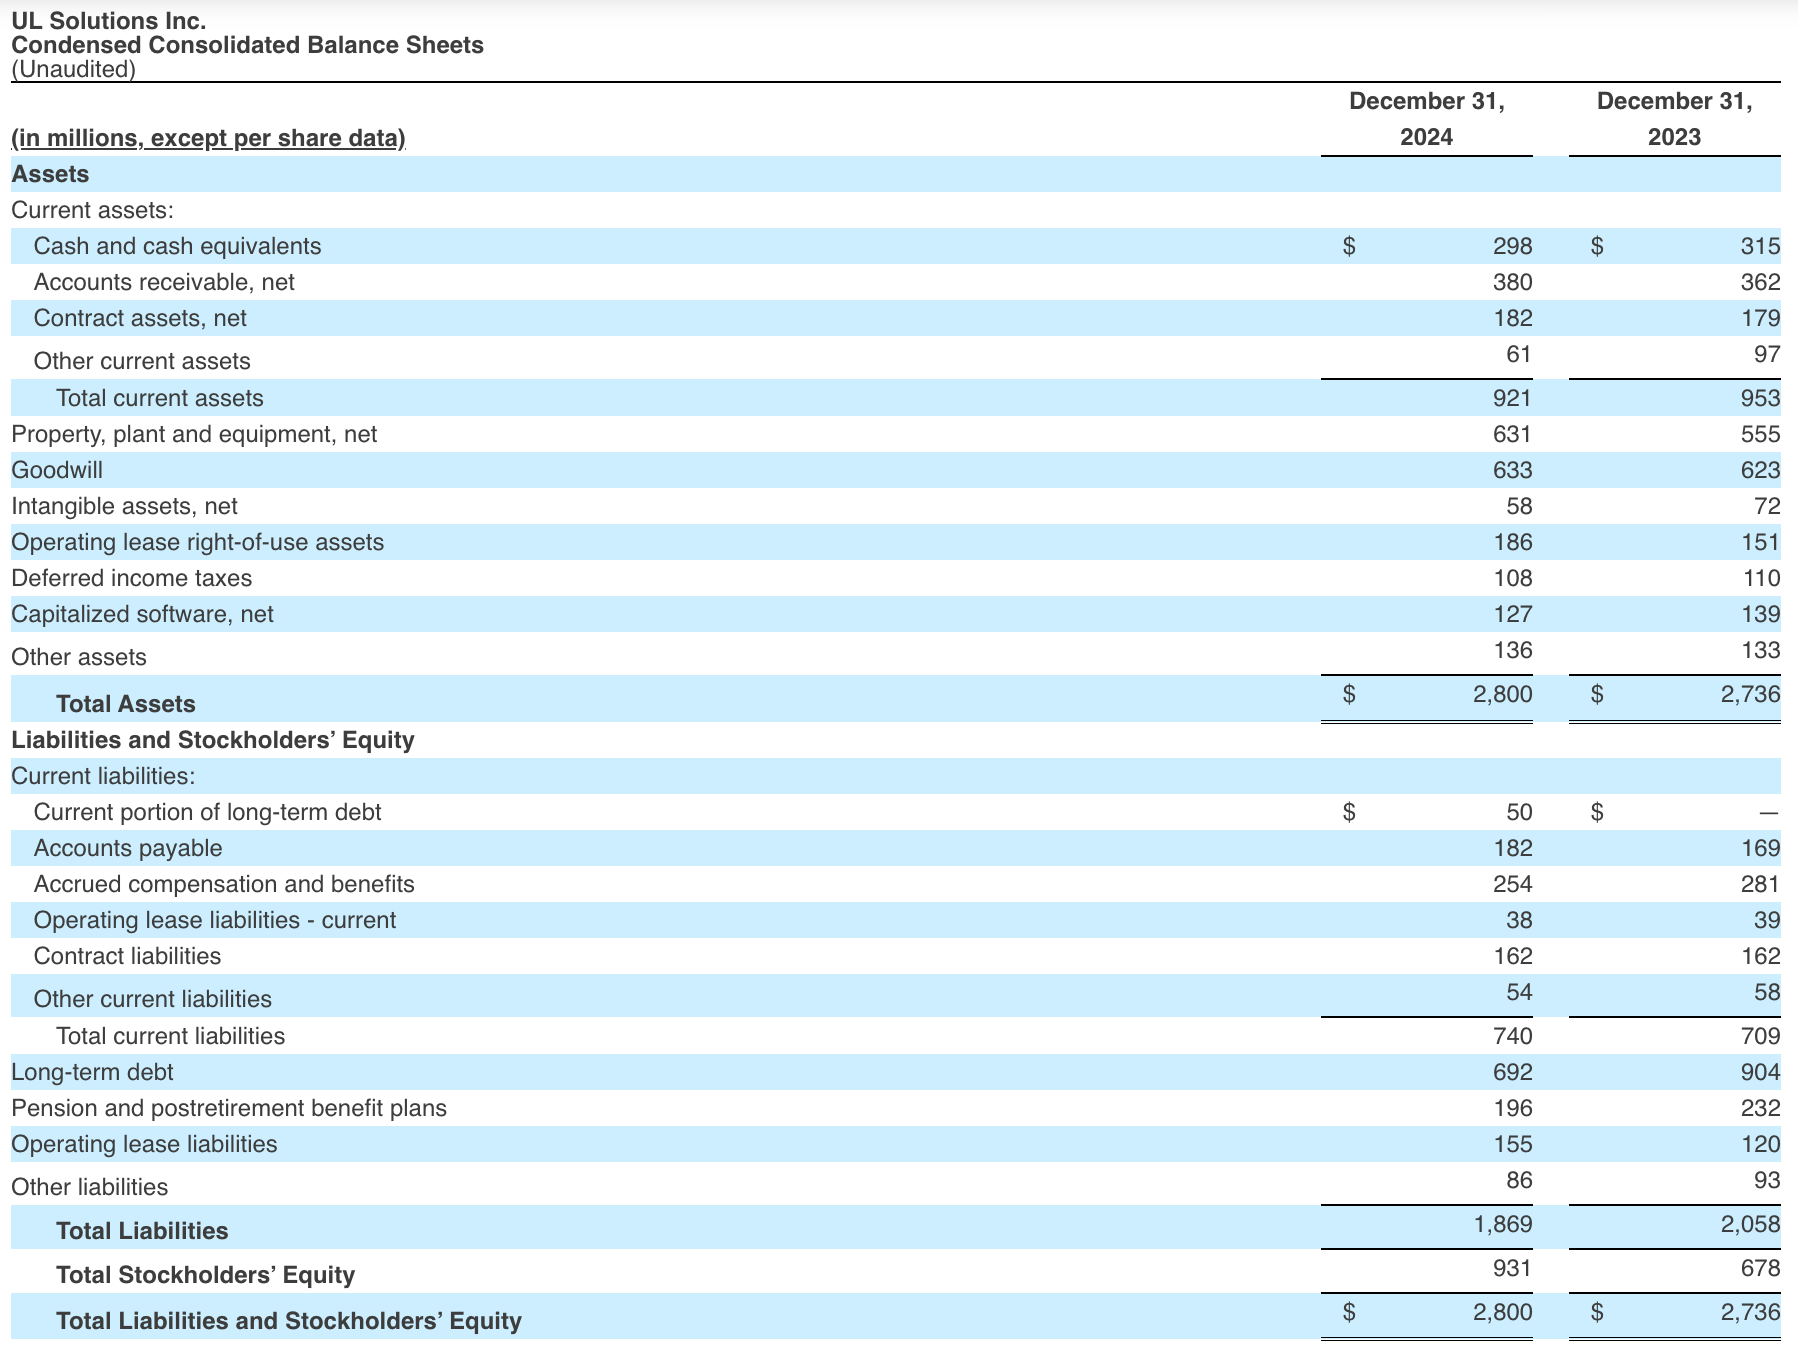Select Pension and postretirement benefit plans label
Screen dimensions: 1798x1348
(229, 1108)
